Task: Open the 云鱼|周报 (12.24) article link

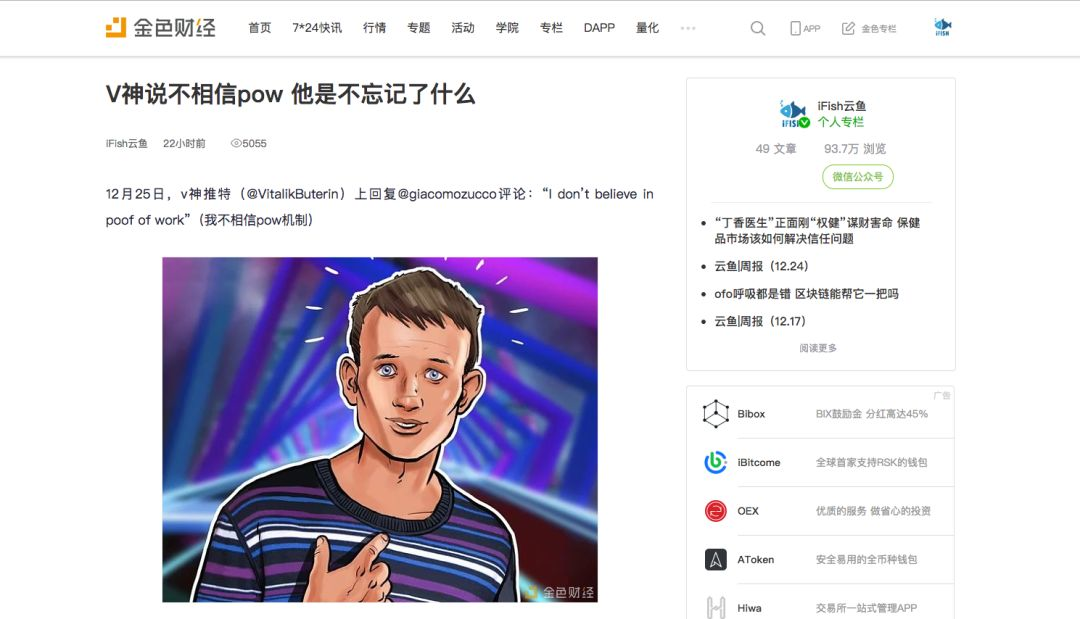Action: [x=761, y=266]
